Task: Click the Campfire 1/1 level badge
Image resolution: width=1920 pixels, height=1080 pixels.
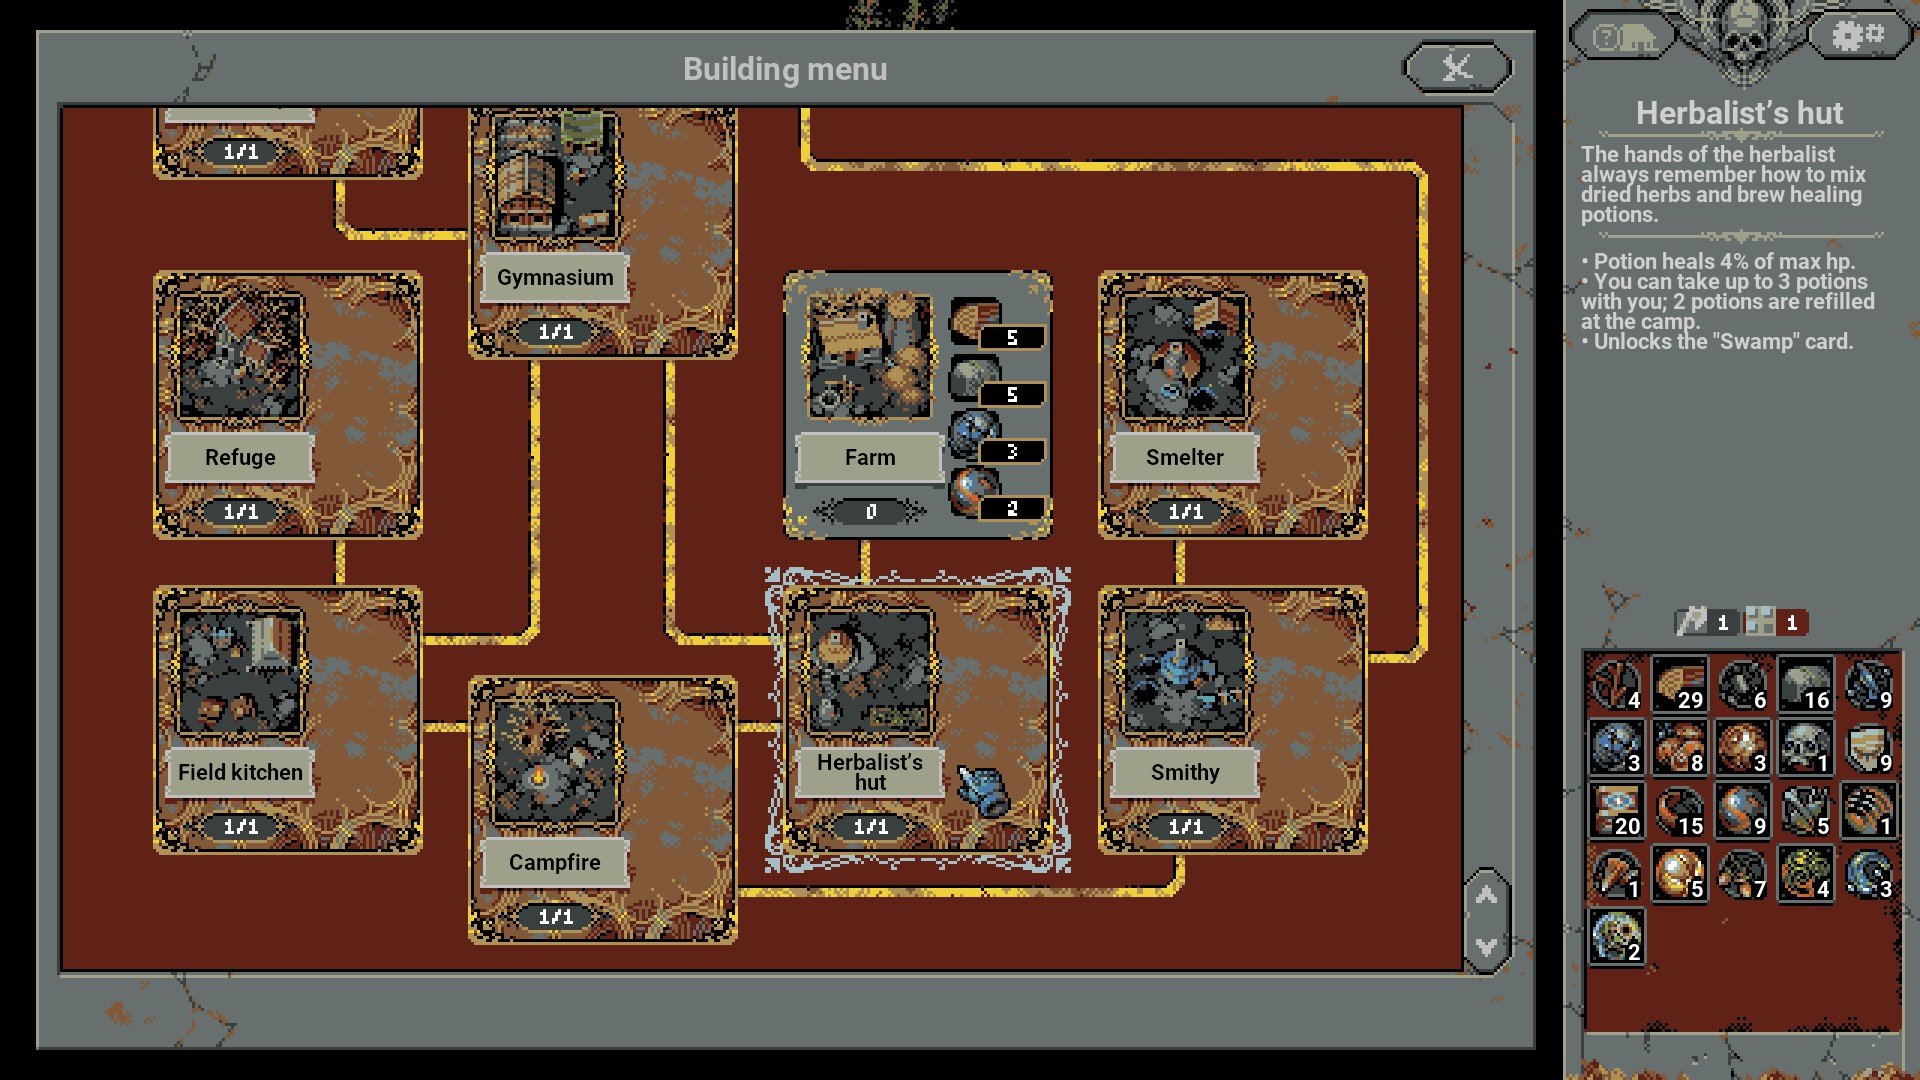Action: pyautogui.click(x=556, y=917)
